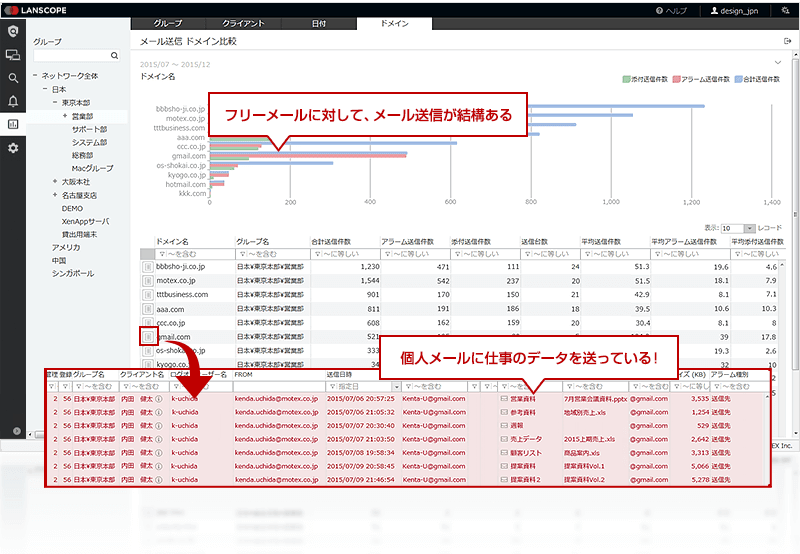Click mail icon beside 顧客リスト subject
The width and height of the screenshot is (800, 554).
[504, 453]
